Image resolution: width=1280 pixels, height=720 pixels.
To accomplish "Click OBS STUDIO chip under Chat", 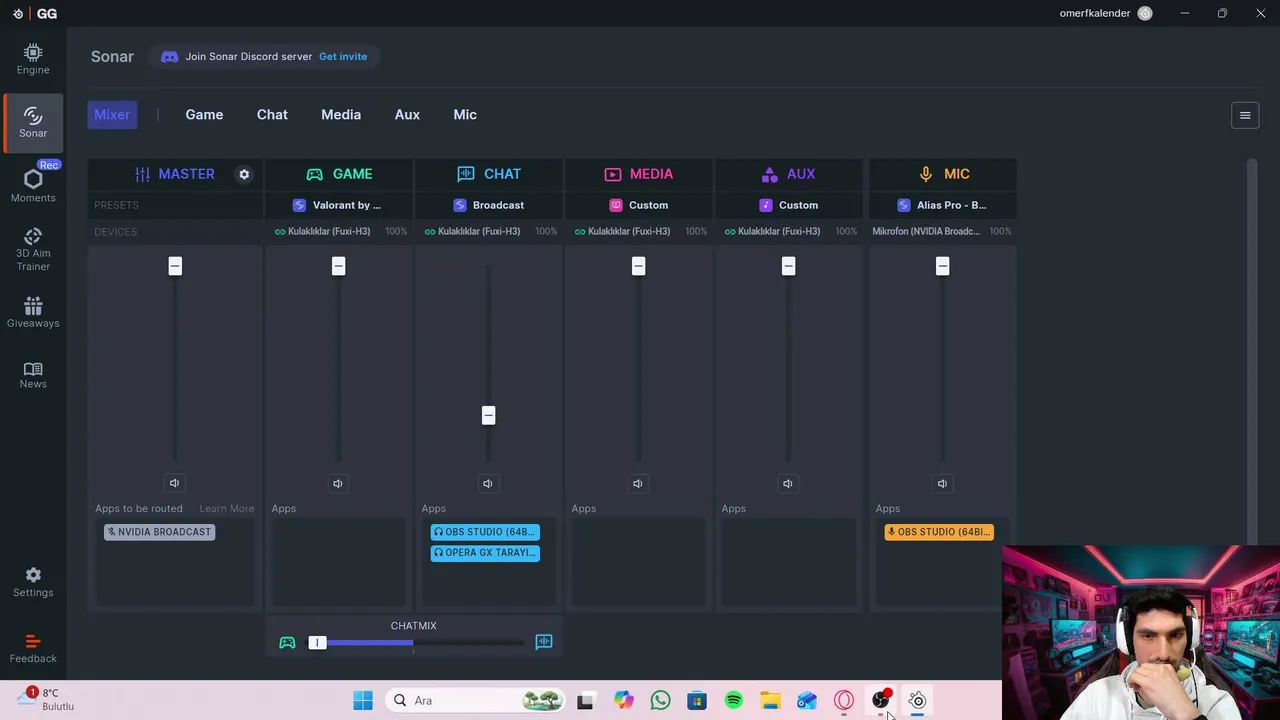I will (x=485, y=532).
